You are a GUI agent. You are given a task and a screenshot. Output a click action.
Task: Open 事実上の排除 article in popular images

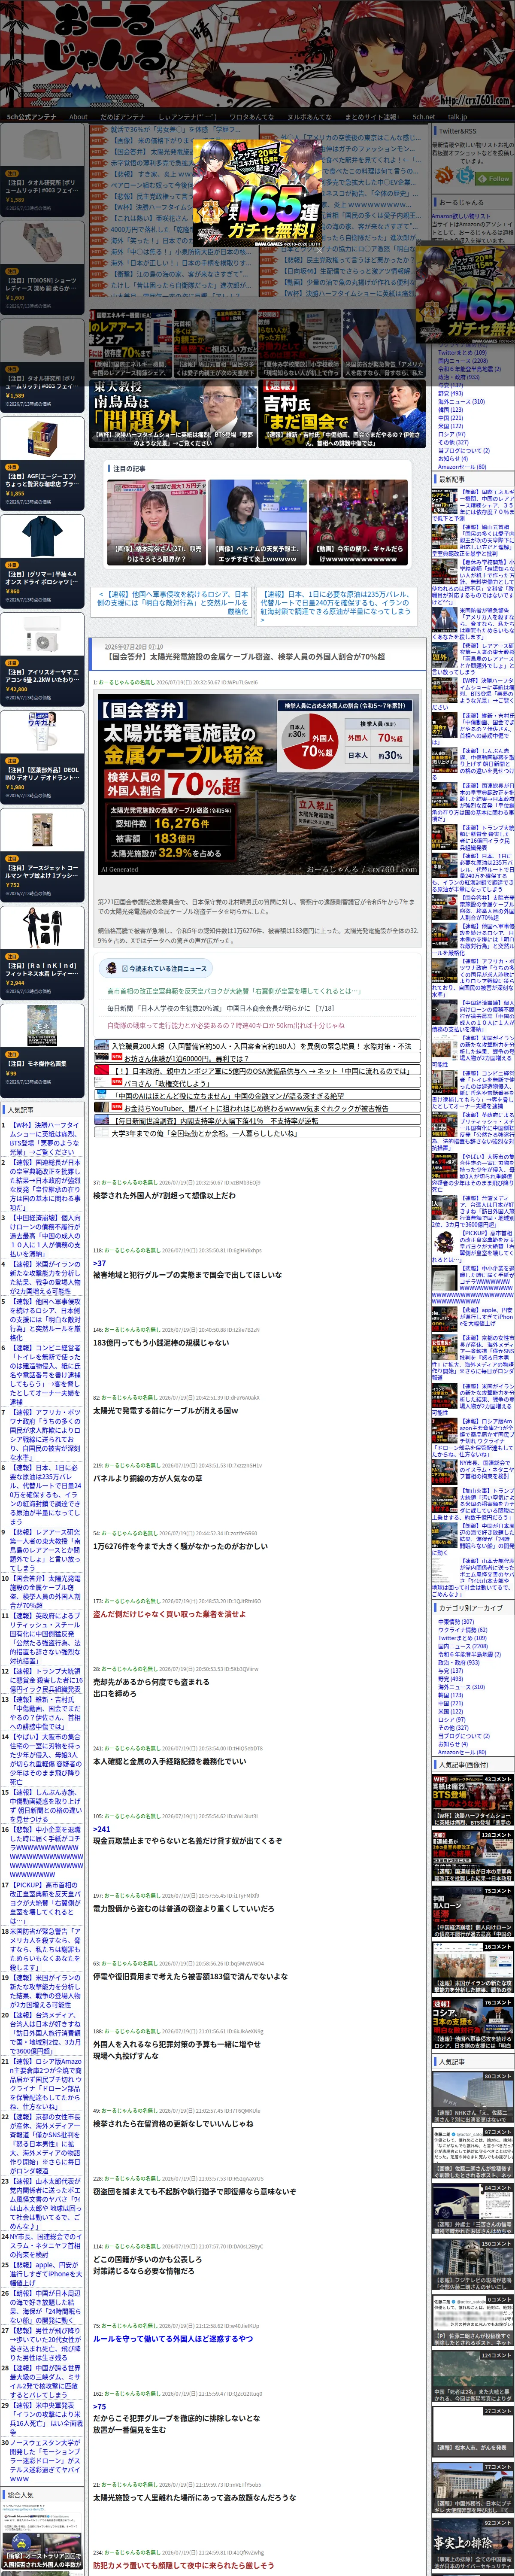tap(472, 2544)
